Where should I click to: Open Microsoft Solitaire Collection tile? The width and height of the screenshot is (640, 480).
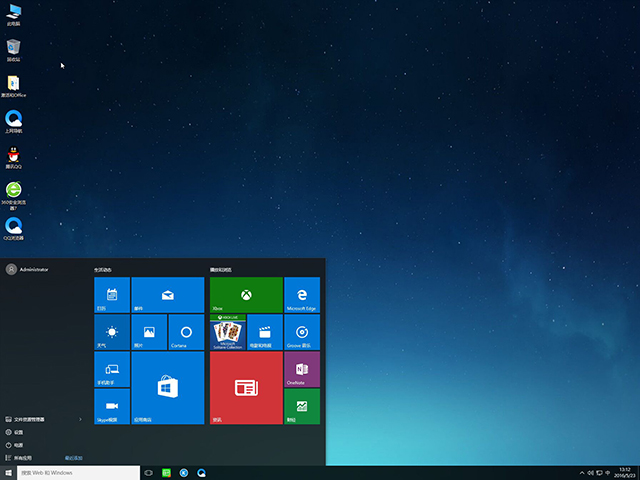[227, 332]
